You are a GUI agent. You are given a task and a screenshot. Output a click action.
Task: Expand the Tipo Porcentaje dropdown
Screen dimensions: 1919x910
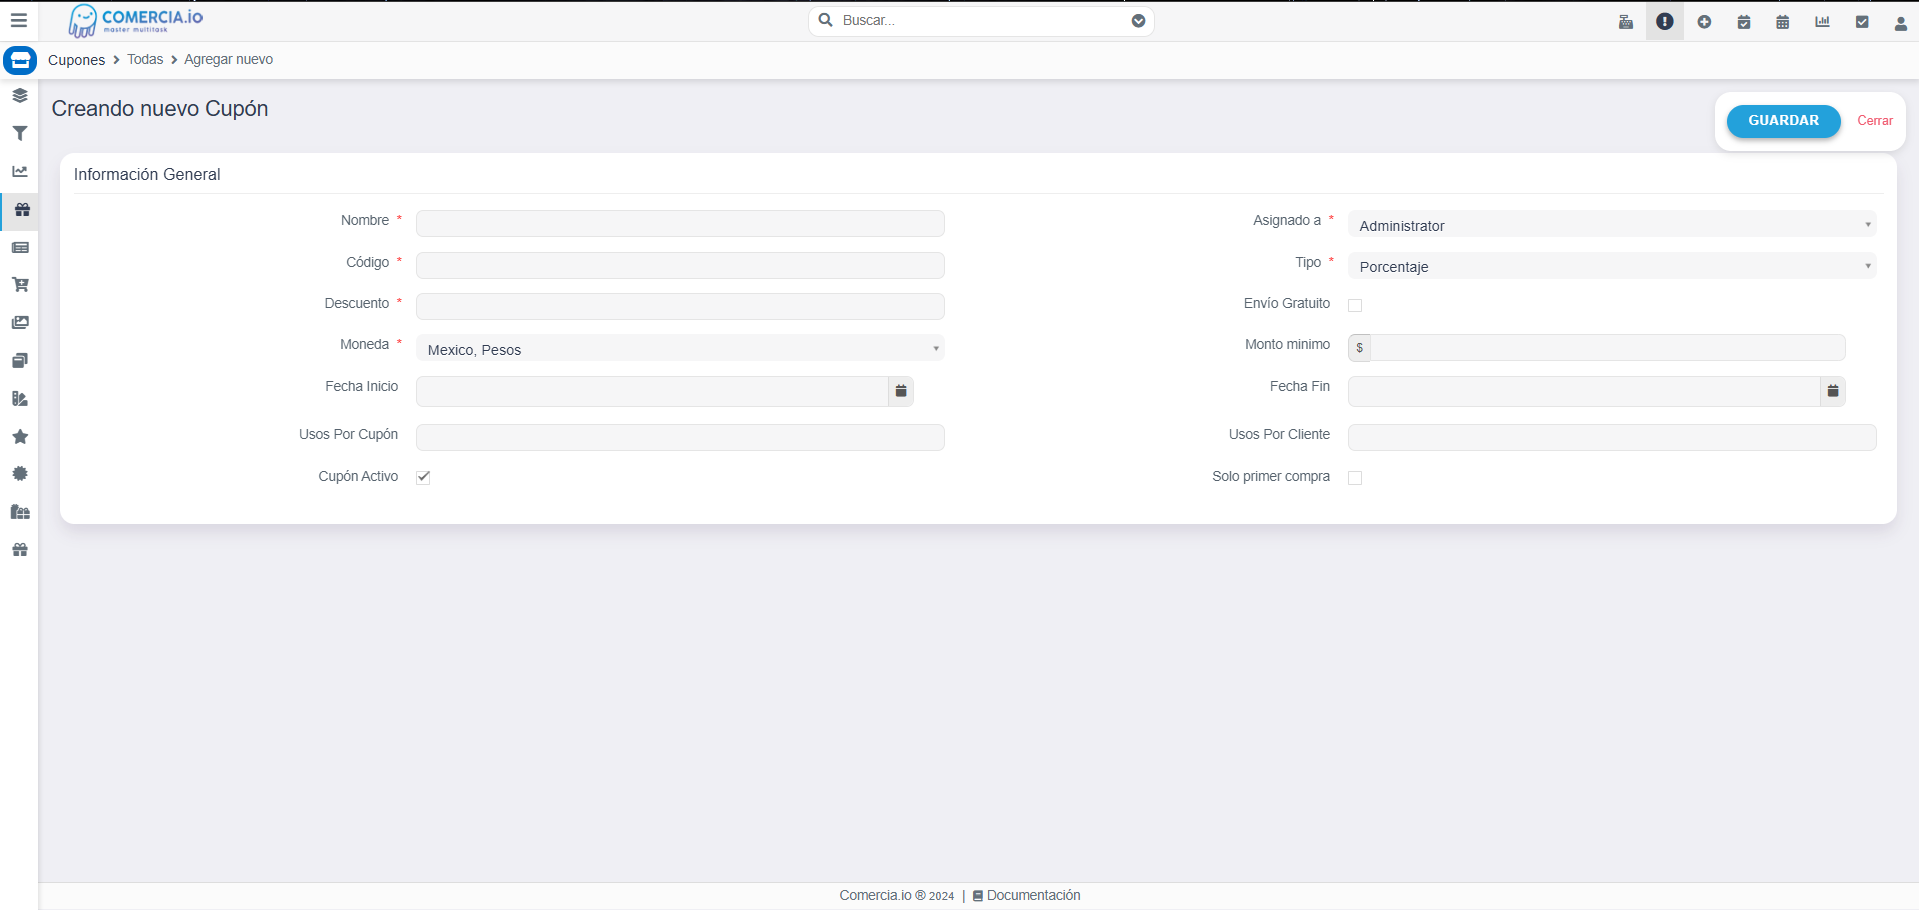click(1612, 266)
